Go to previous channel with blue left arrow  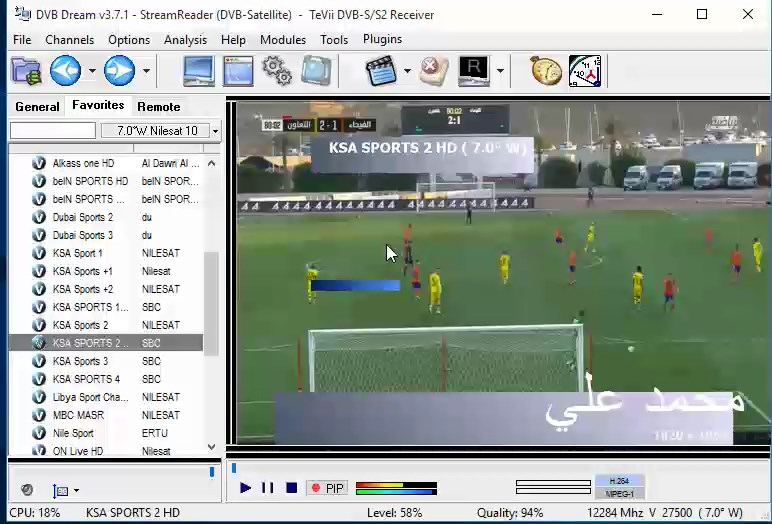(x=65, y=71)
